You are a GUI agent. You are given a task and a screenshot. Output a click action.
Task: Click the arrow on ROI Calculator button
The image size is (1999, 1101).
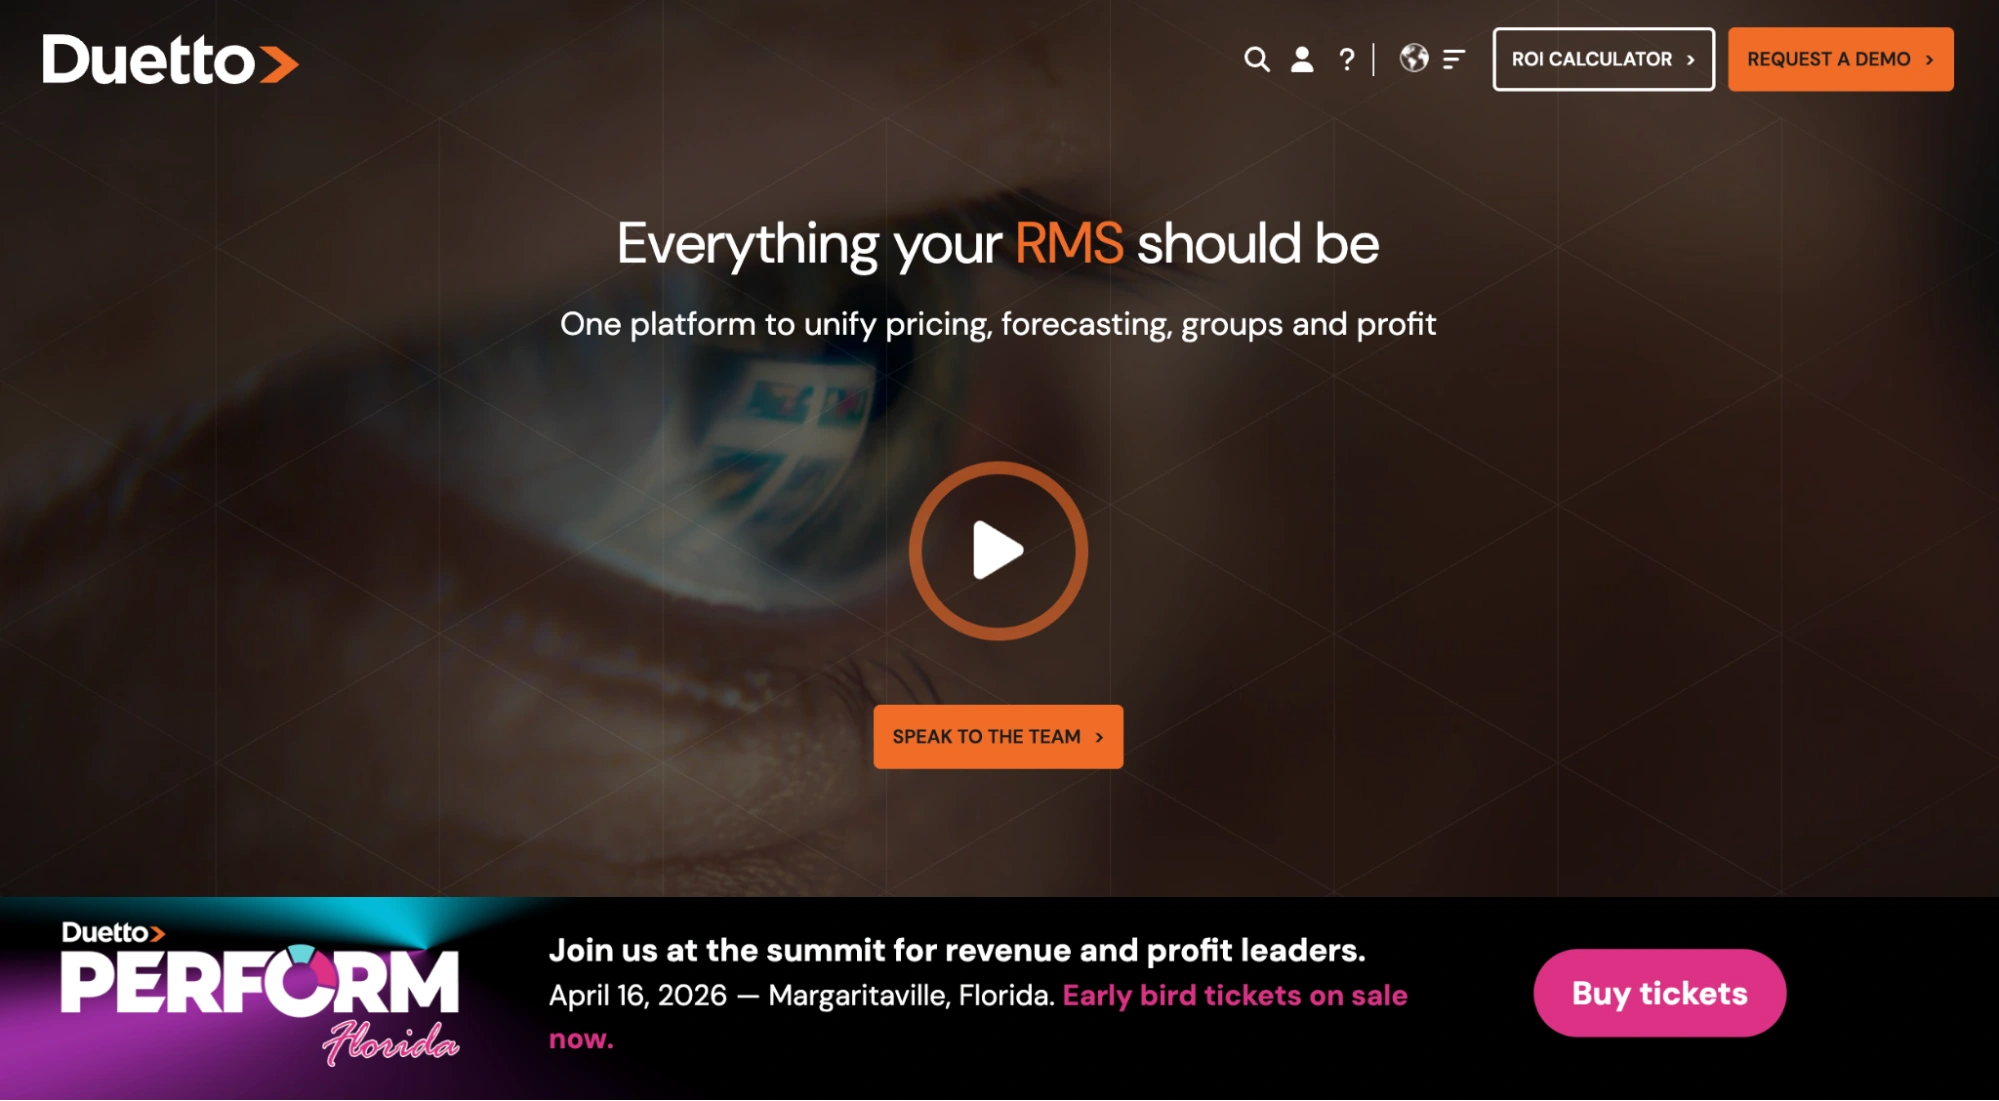(x=1691, y=60)
